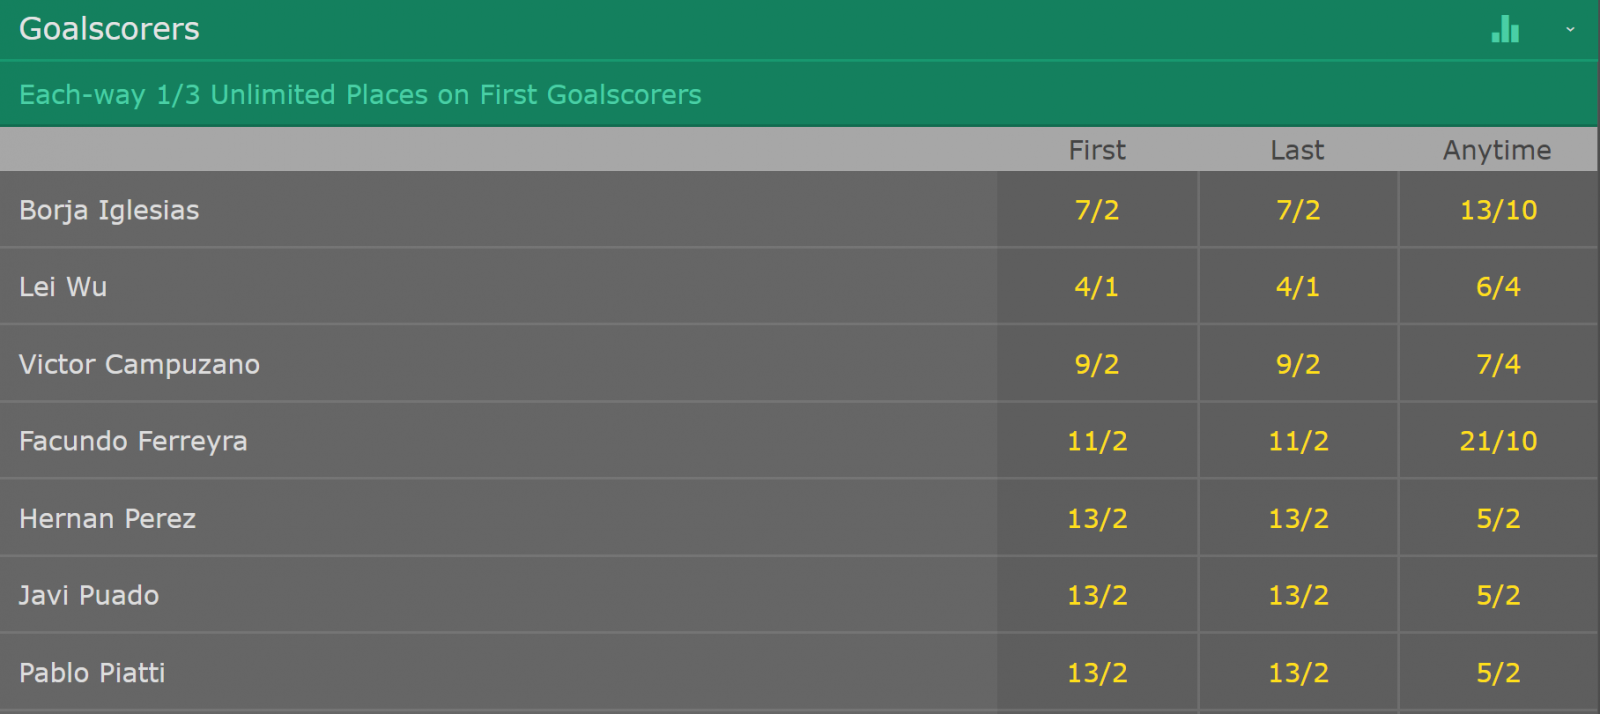
Task: Pick Lei Wu Last goalscorer 4/1
Action: coord(1298,287)
